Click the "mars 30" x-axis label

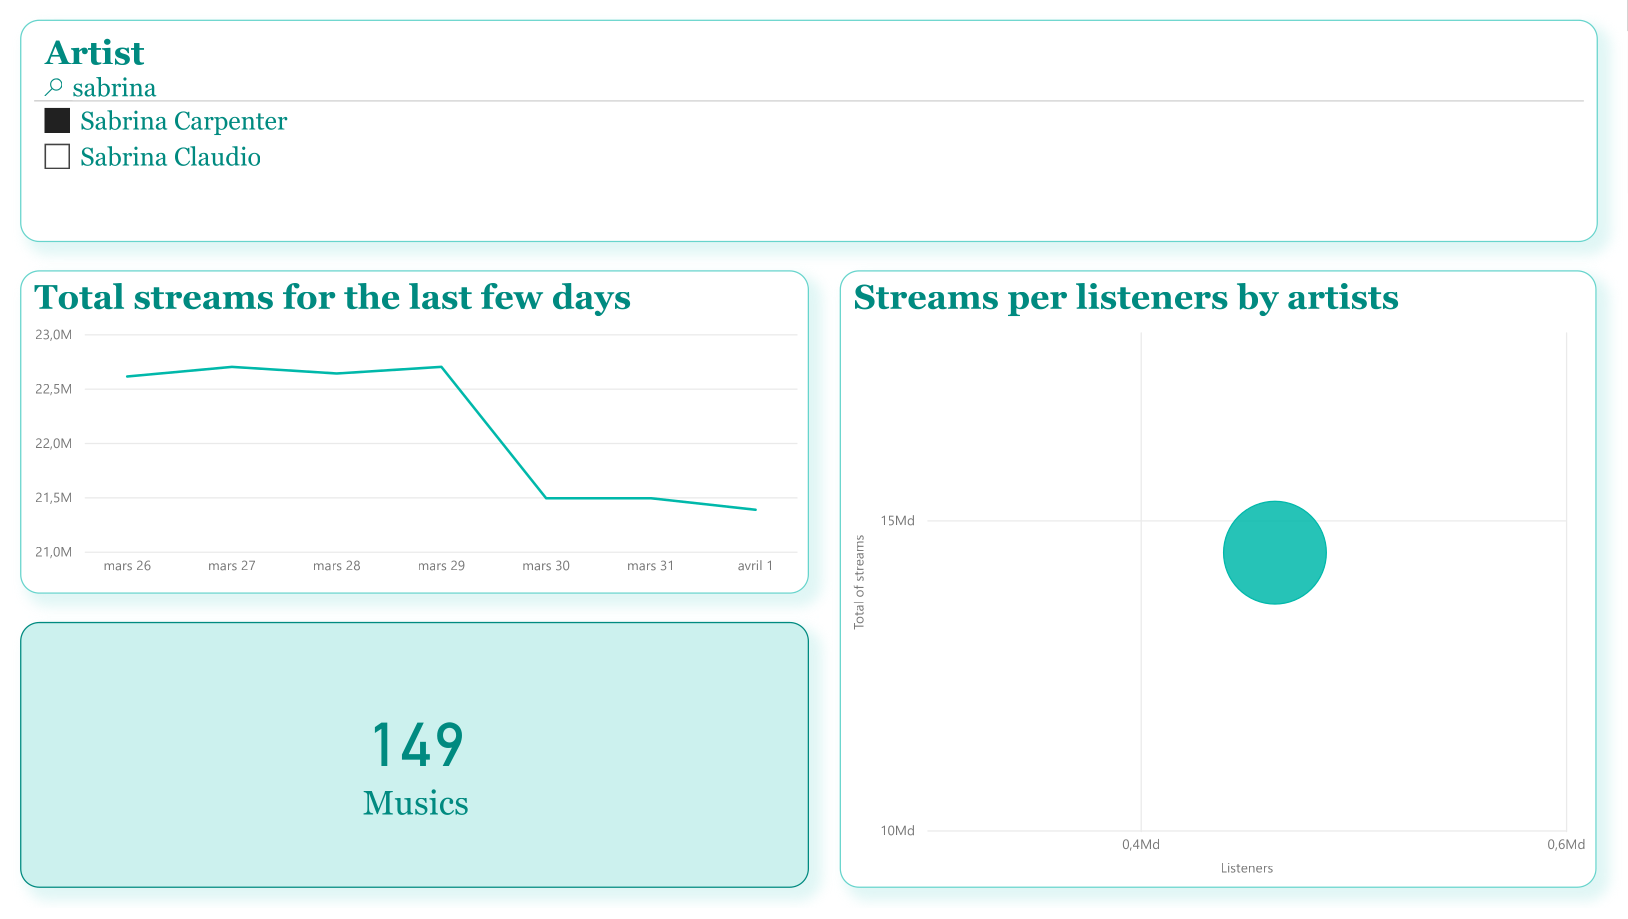click(x=546, y=566)
